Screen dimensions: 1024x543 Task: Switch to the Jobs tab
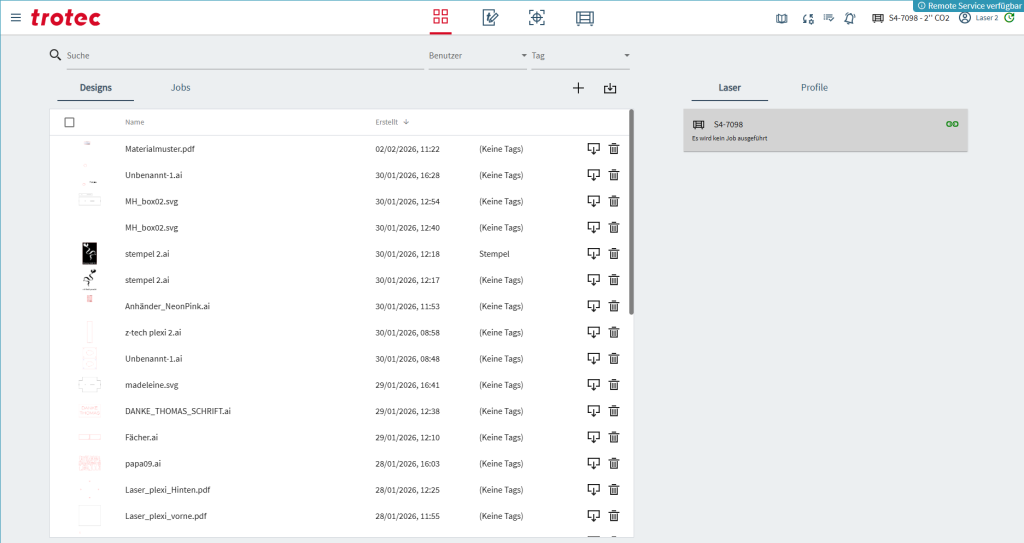(x=180, y=88)
